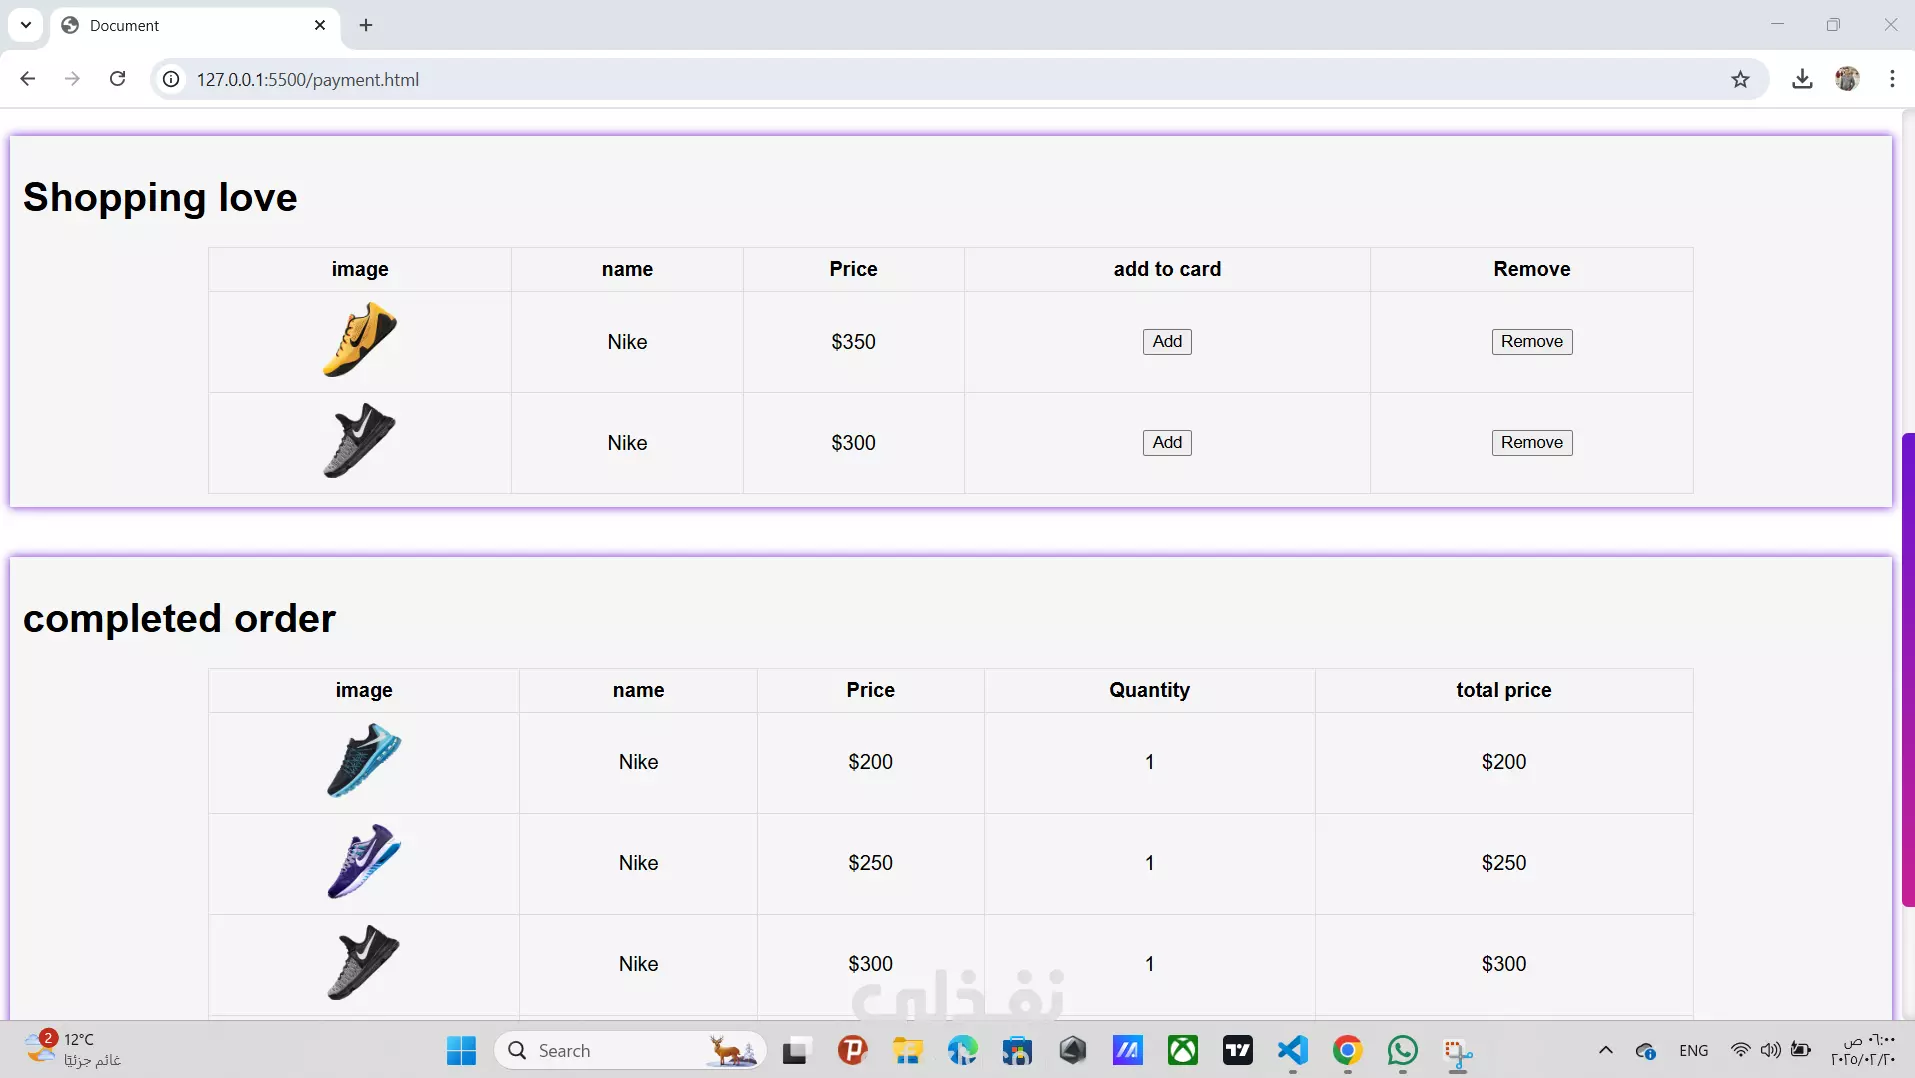Click the 'completed order' heading
Viewport: 1915px width, 1078px height.
[x=179, y=618]
